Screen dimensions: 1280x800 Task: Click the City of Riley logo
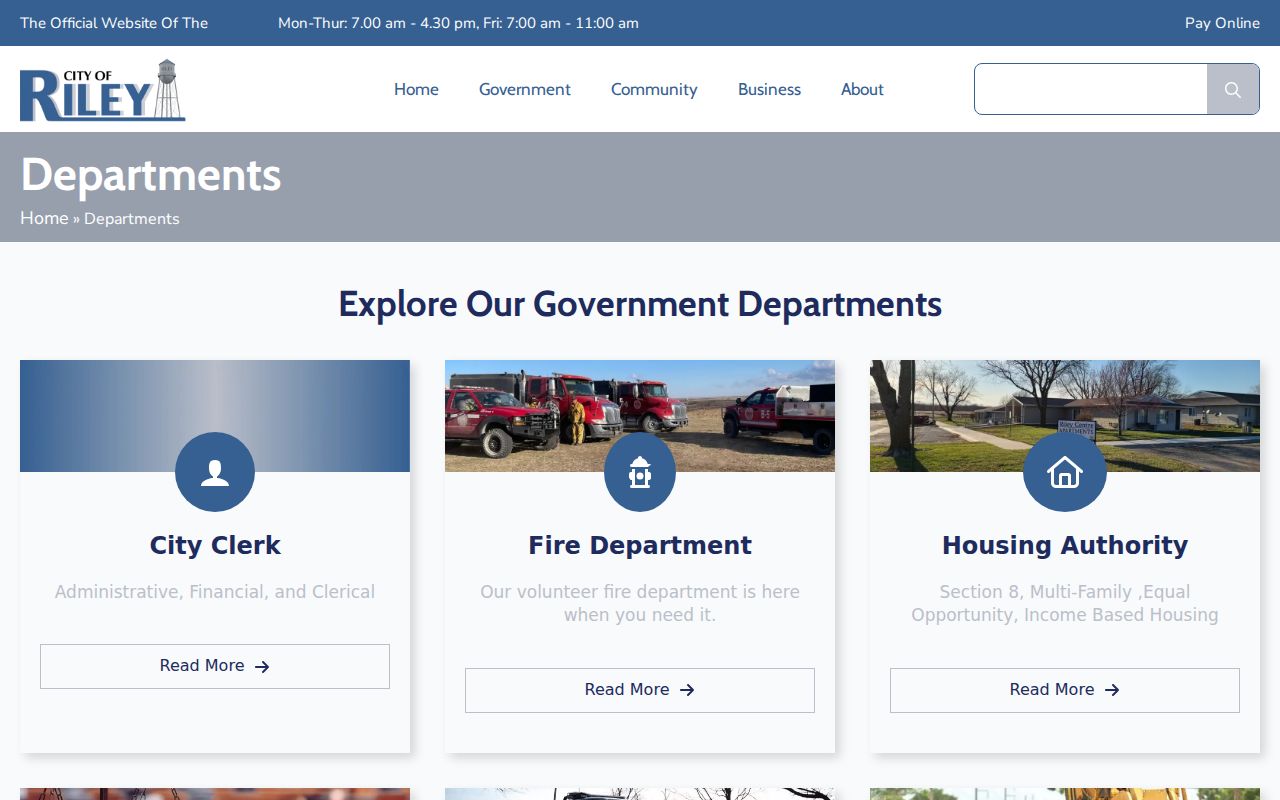[103, 90]
